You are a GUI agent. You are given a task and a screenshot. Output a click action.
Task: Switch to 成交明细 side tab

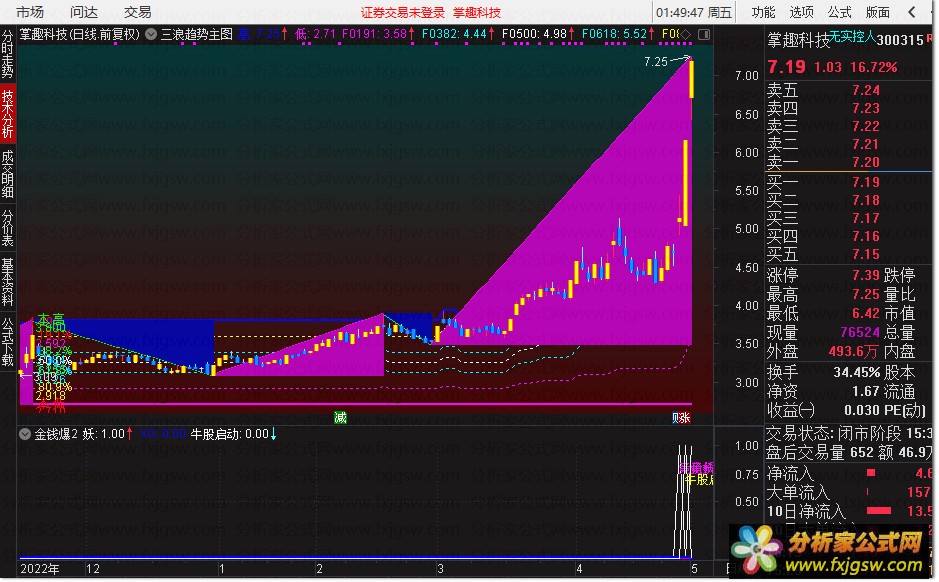(7, 173)
